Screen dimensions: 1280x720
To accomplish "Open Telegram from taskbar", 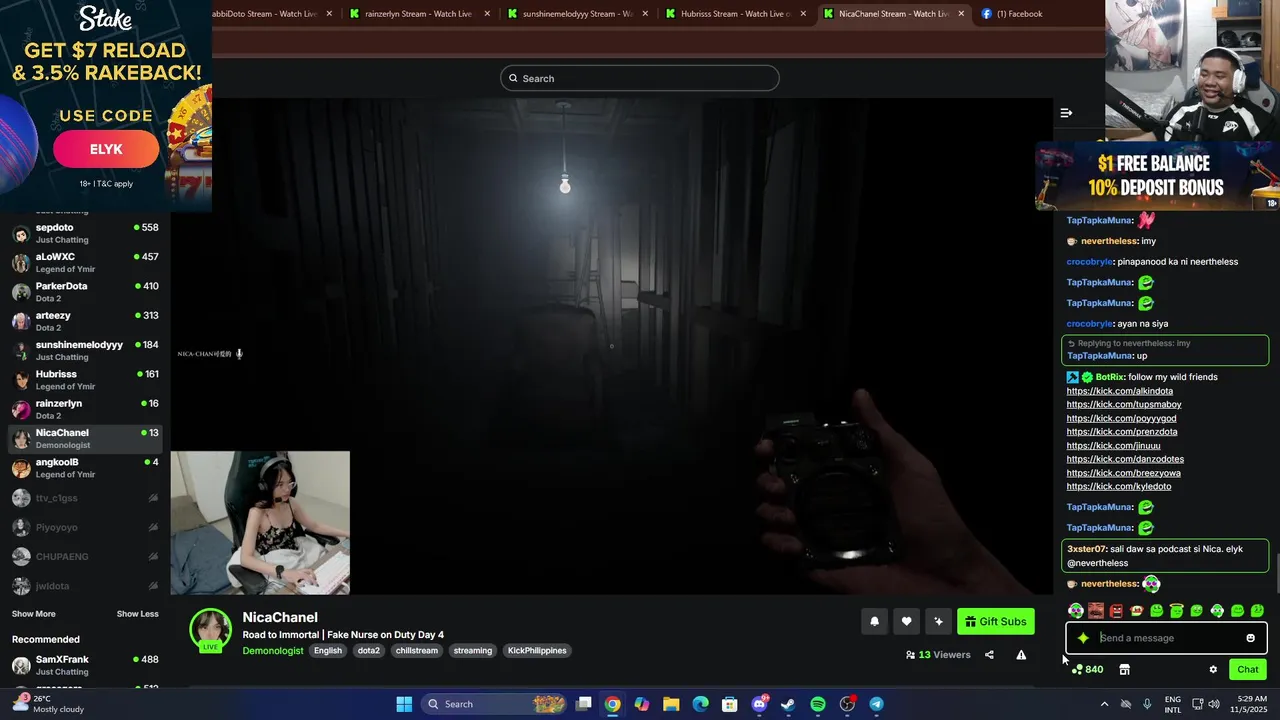I will point(876,704).
